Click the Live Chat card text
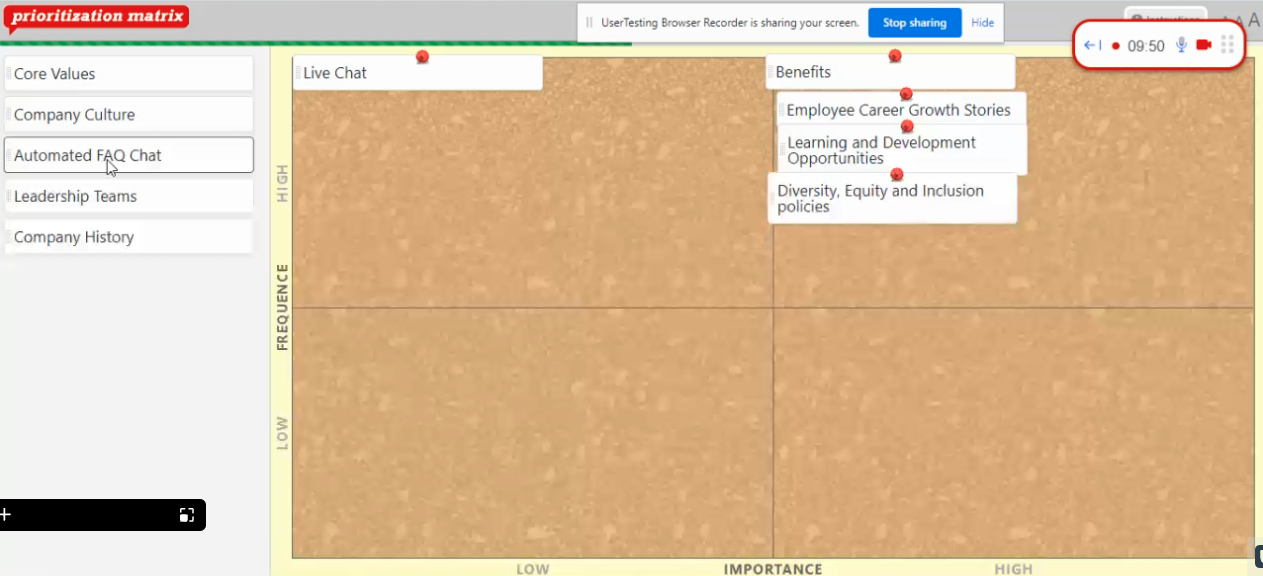Screen dimensions: 1263x576 tap(335, 72)
